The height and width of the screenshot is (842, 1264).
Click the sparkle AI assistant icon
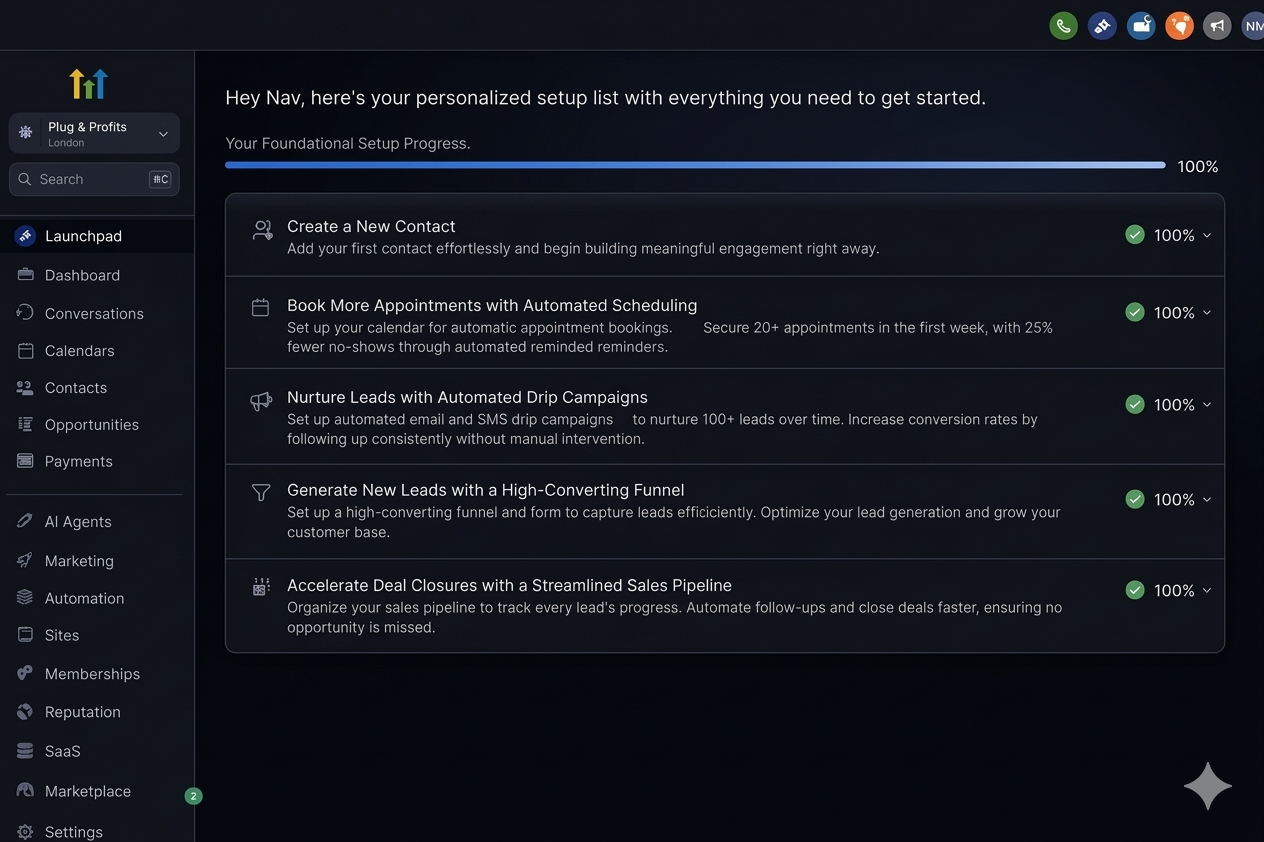click(1207, 786)
